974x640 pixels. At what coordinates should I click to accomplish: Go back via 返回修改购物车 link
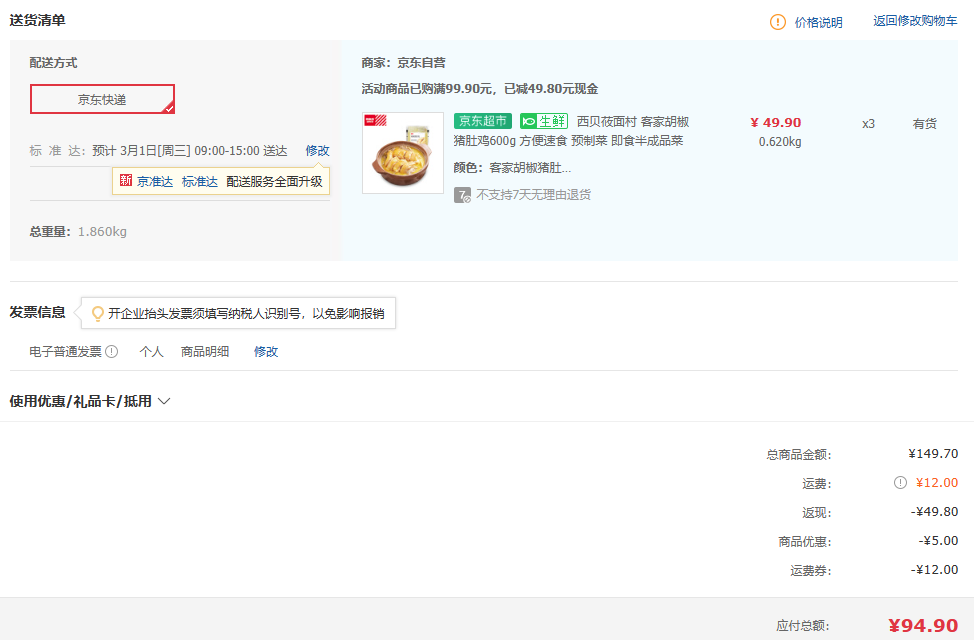coord(915,21)
